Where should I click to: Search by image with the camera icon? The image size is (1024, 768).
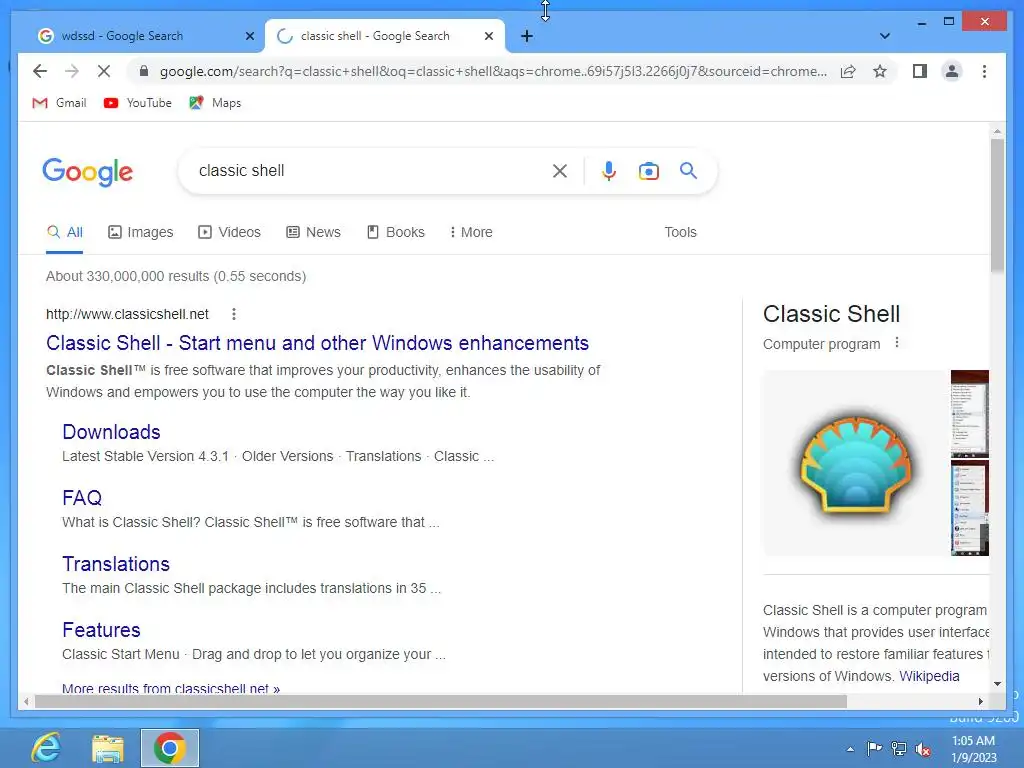[x=648, y=171]
